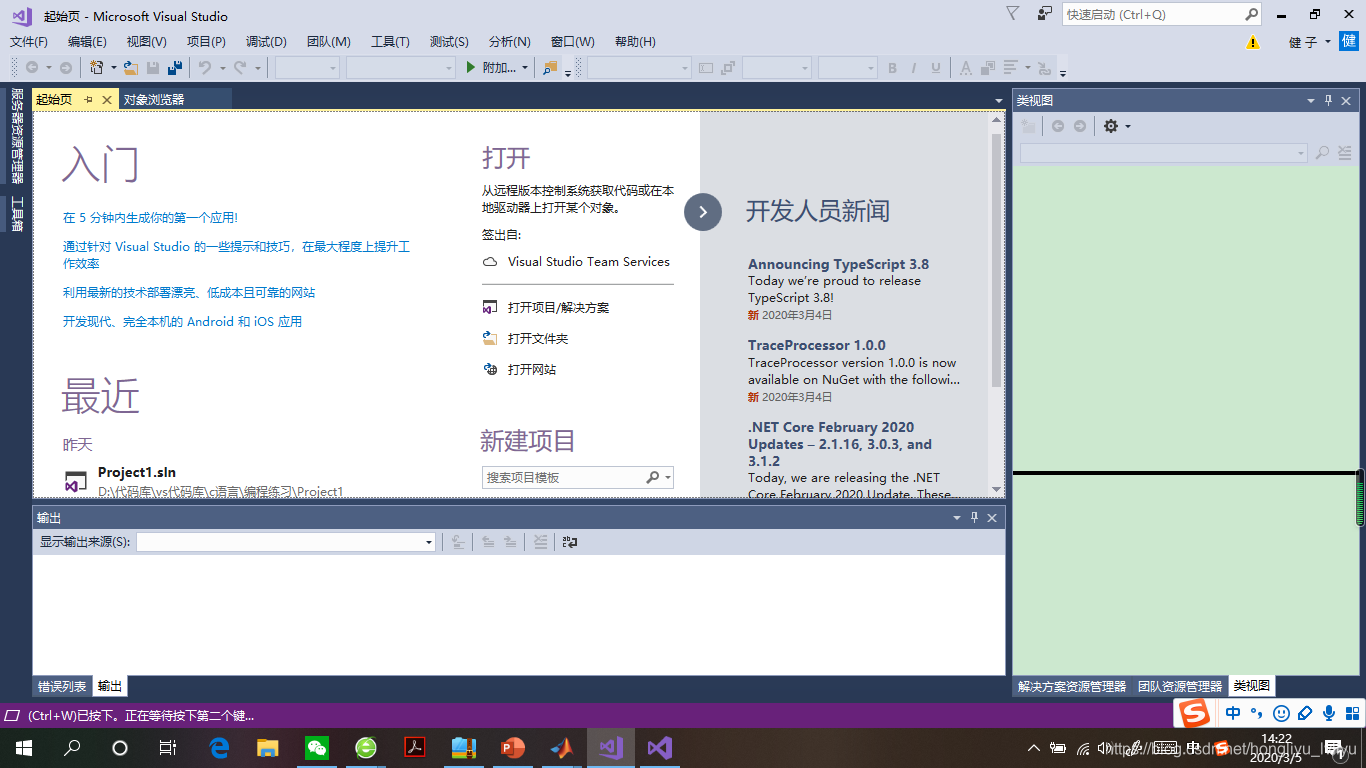The height and width of the screenshot is (768, 1366).
Task: Click the 在 5 分钟内生成你的第一个应用 link
Action: click(150, 218)
